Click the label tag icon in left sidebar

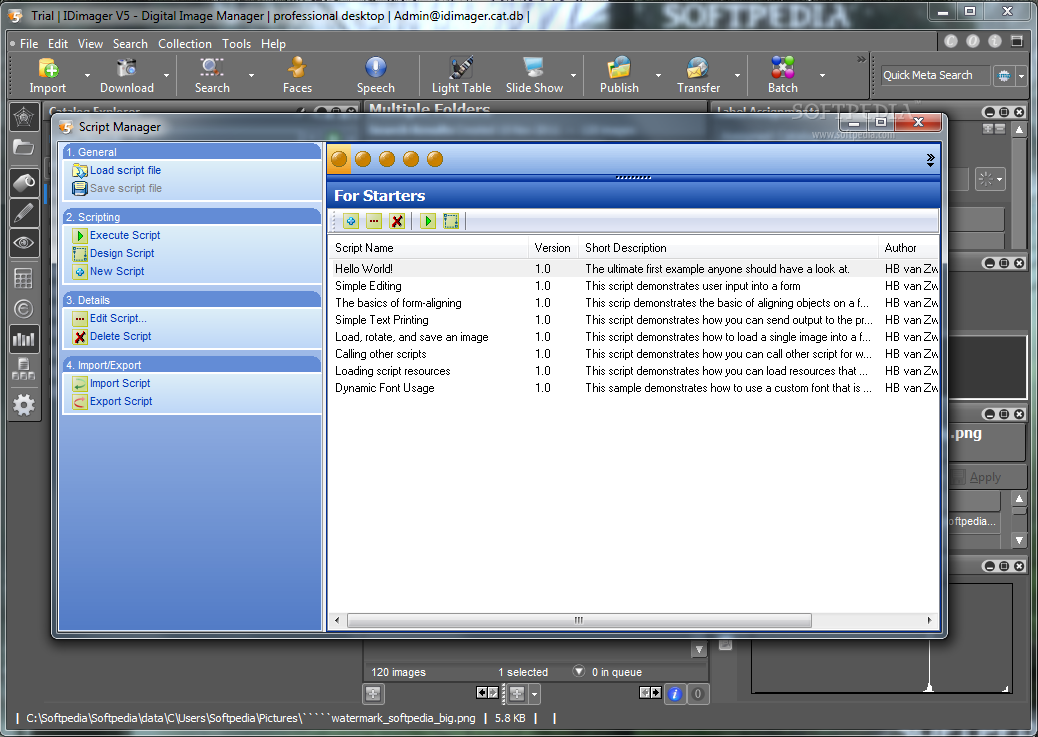[x=24, y=182]
